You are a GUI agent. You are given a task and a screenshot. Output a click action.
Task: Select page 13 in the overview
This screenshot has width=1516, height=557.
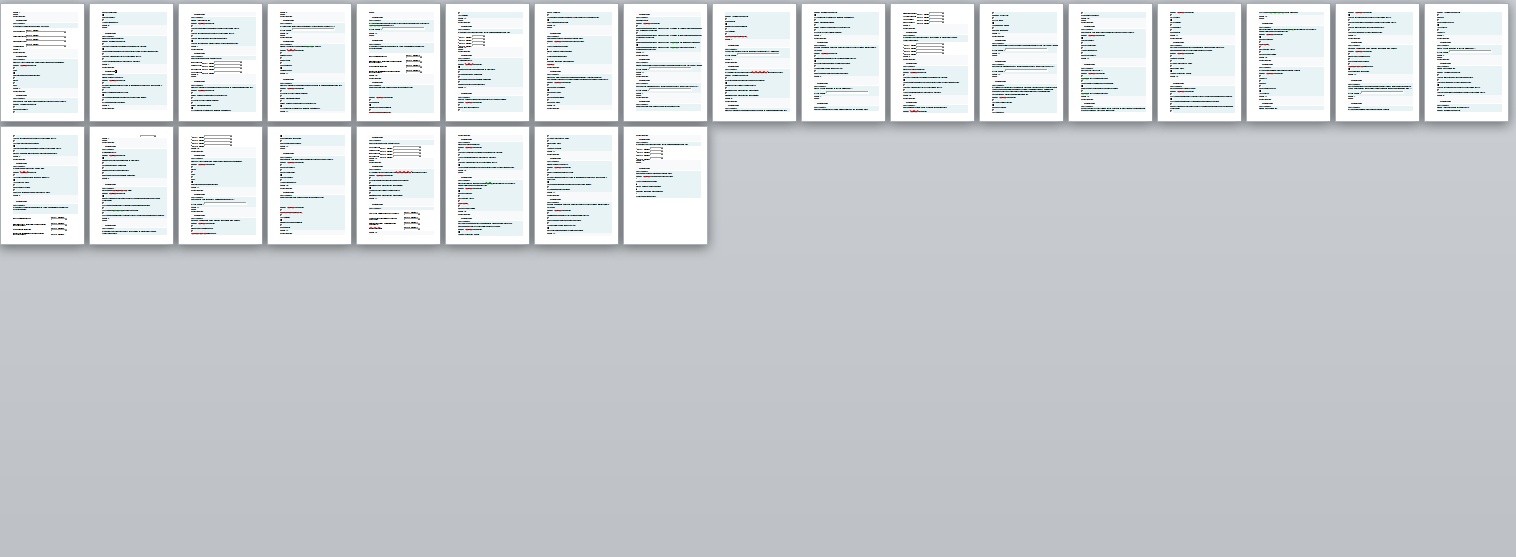click(1110, 62)
